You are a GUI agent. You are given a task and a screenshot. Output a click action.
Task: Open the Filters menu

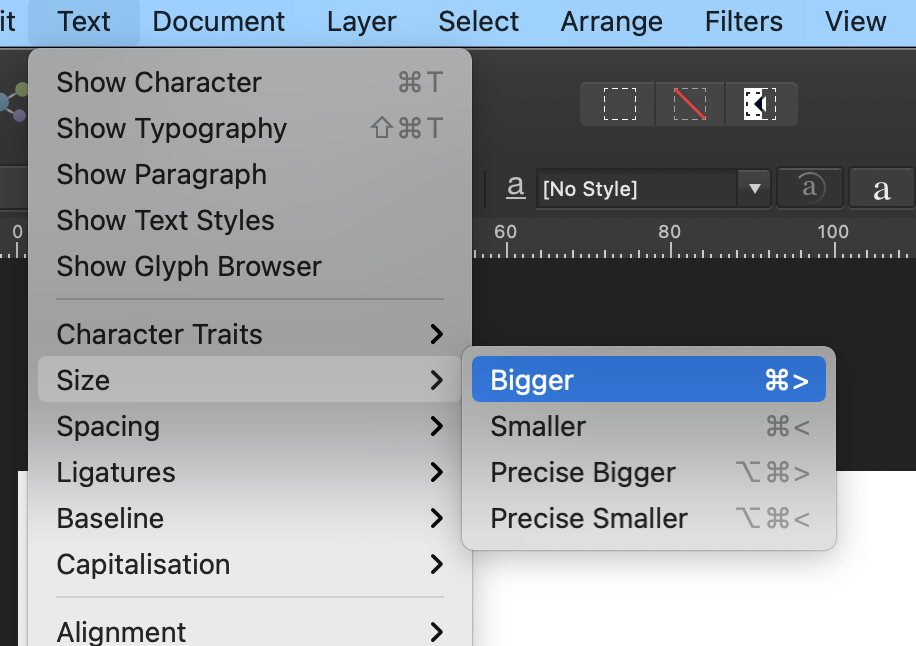743,21
